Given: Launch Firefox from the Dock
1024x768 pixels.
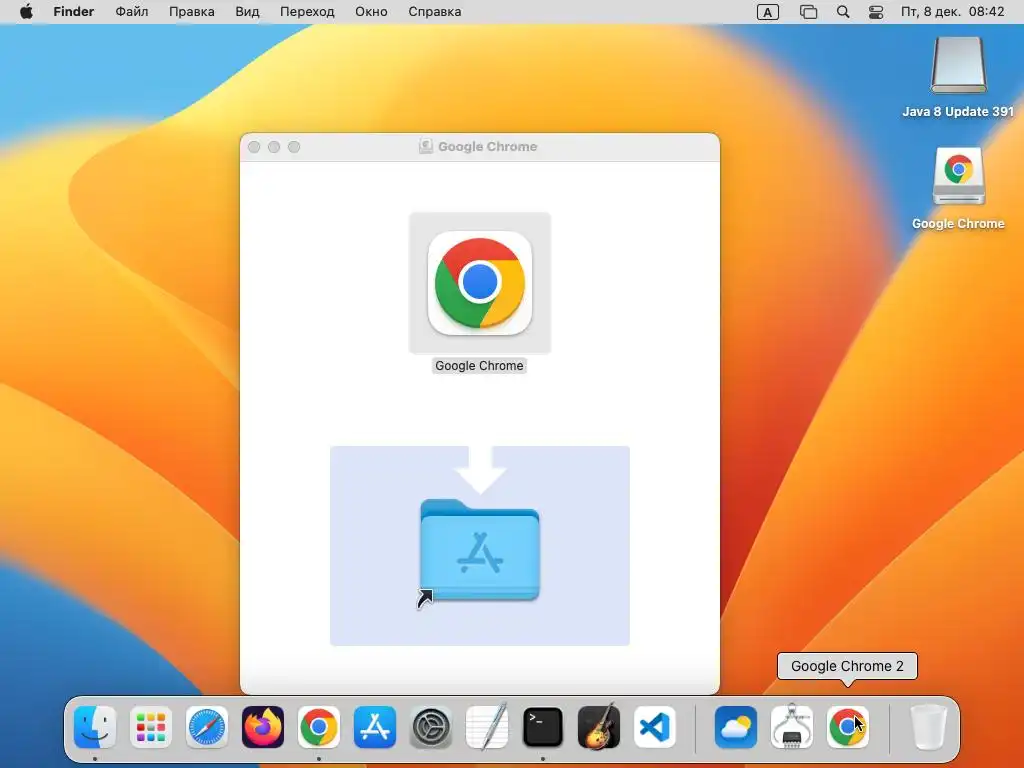Looking at the screenshot, I should (263, 727).
